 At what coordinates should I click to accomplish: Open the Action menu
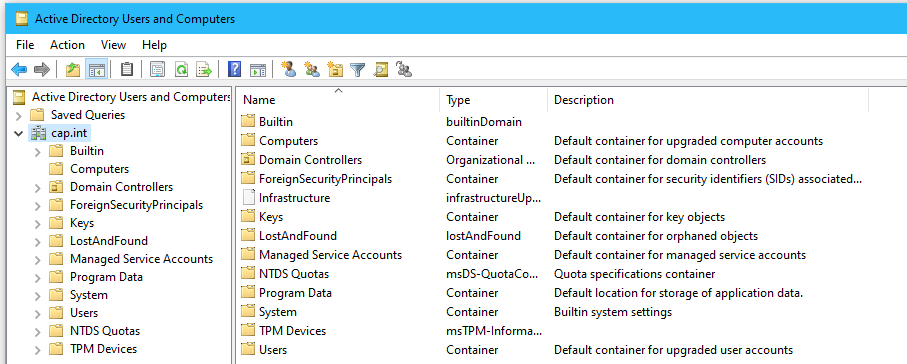pyautogui.click(x=67, y=45)
